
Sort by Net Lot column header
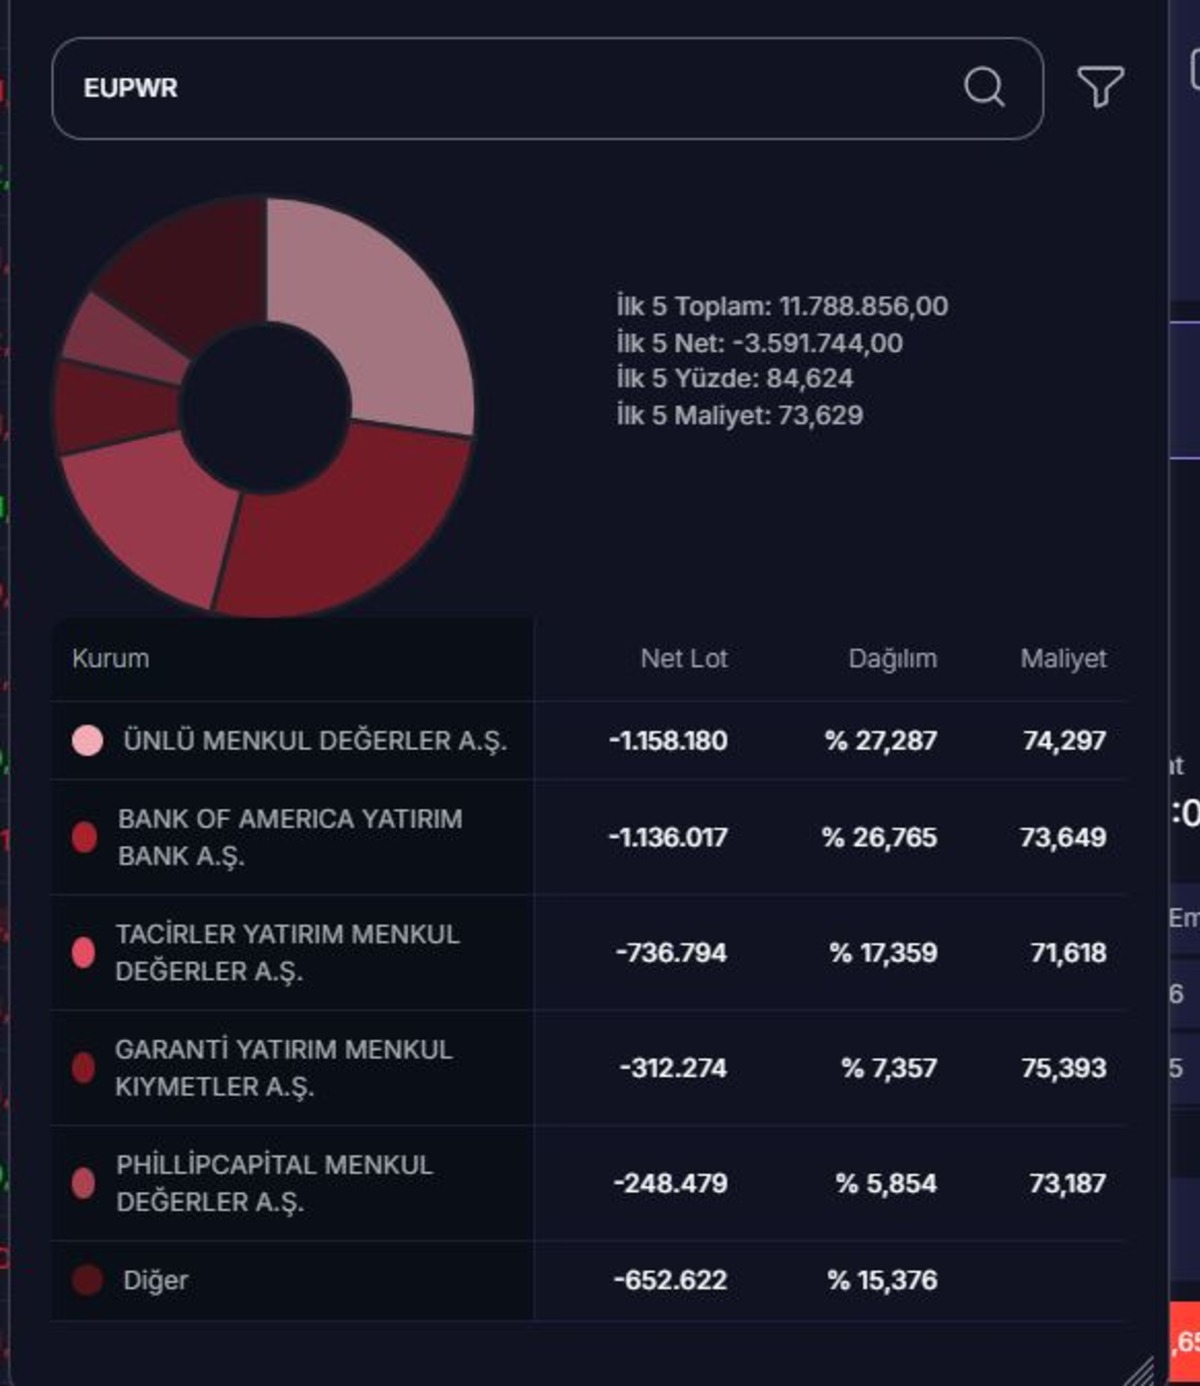tap(684, 658)
